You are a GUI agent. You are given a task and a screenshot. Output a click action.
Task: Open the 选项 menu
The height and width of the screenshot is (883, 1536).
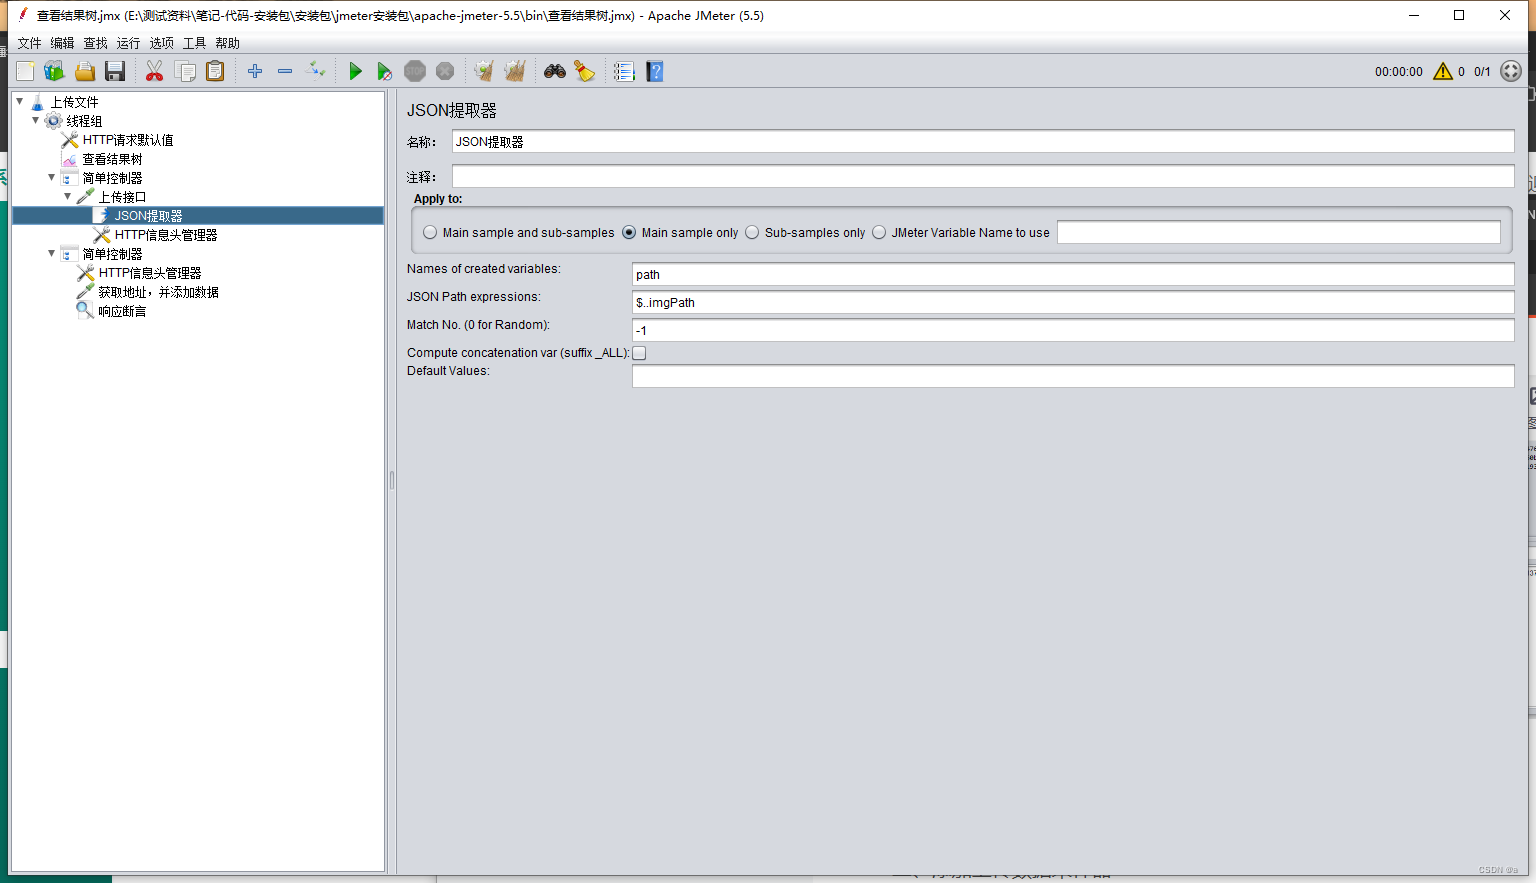click(160, 43)
